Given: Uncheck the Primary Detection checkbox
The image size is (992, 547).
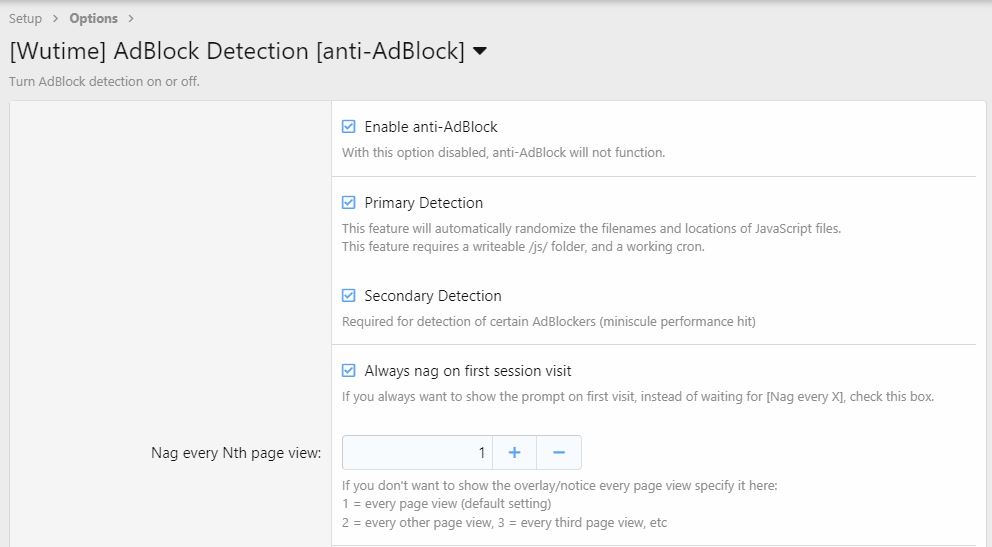Looking at the screenshot, I should point(349,202).
